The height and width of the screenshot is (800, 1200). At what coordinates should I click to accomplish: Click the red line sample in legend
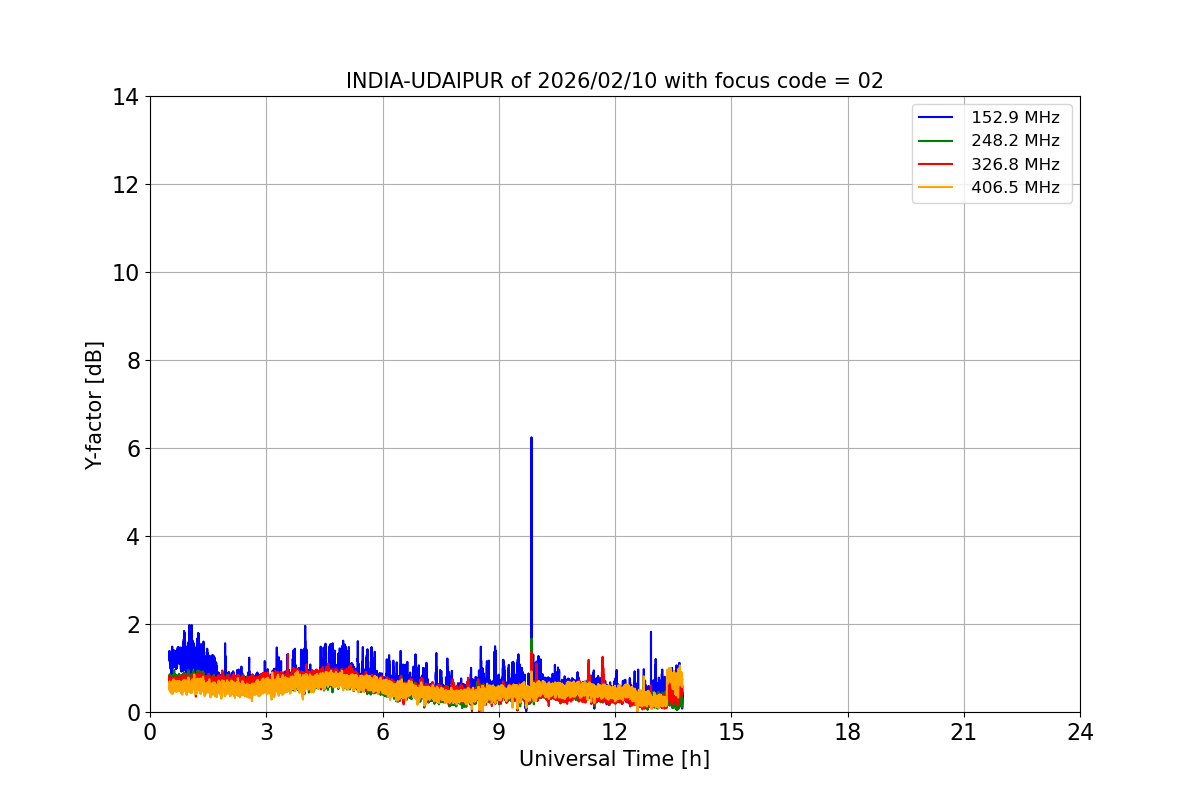pos(936,164)
